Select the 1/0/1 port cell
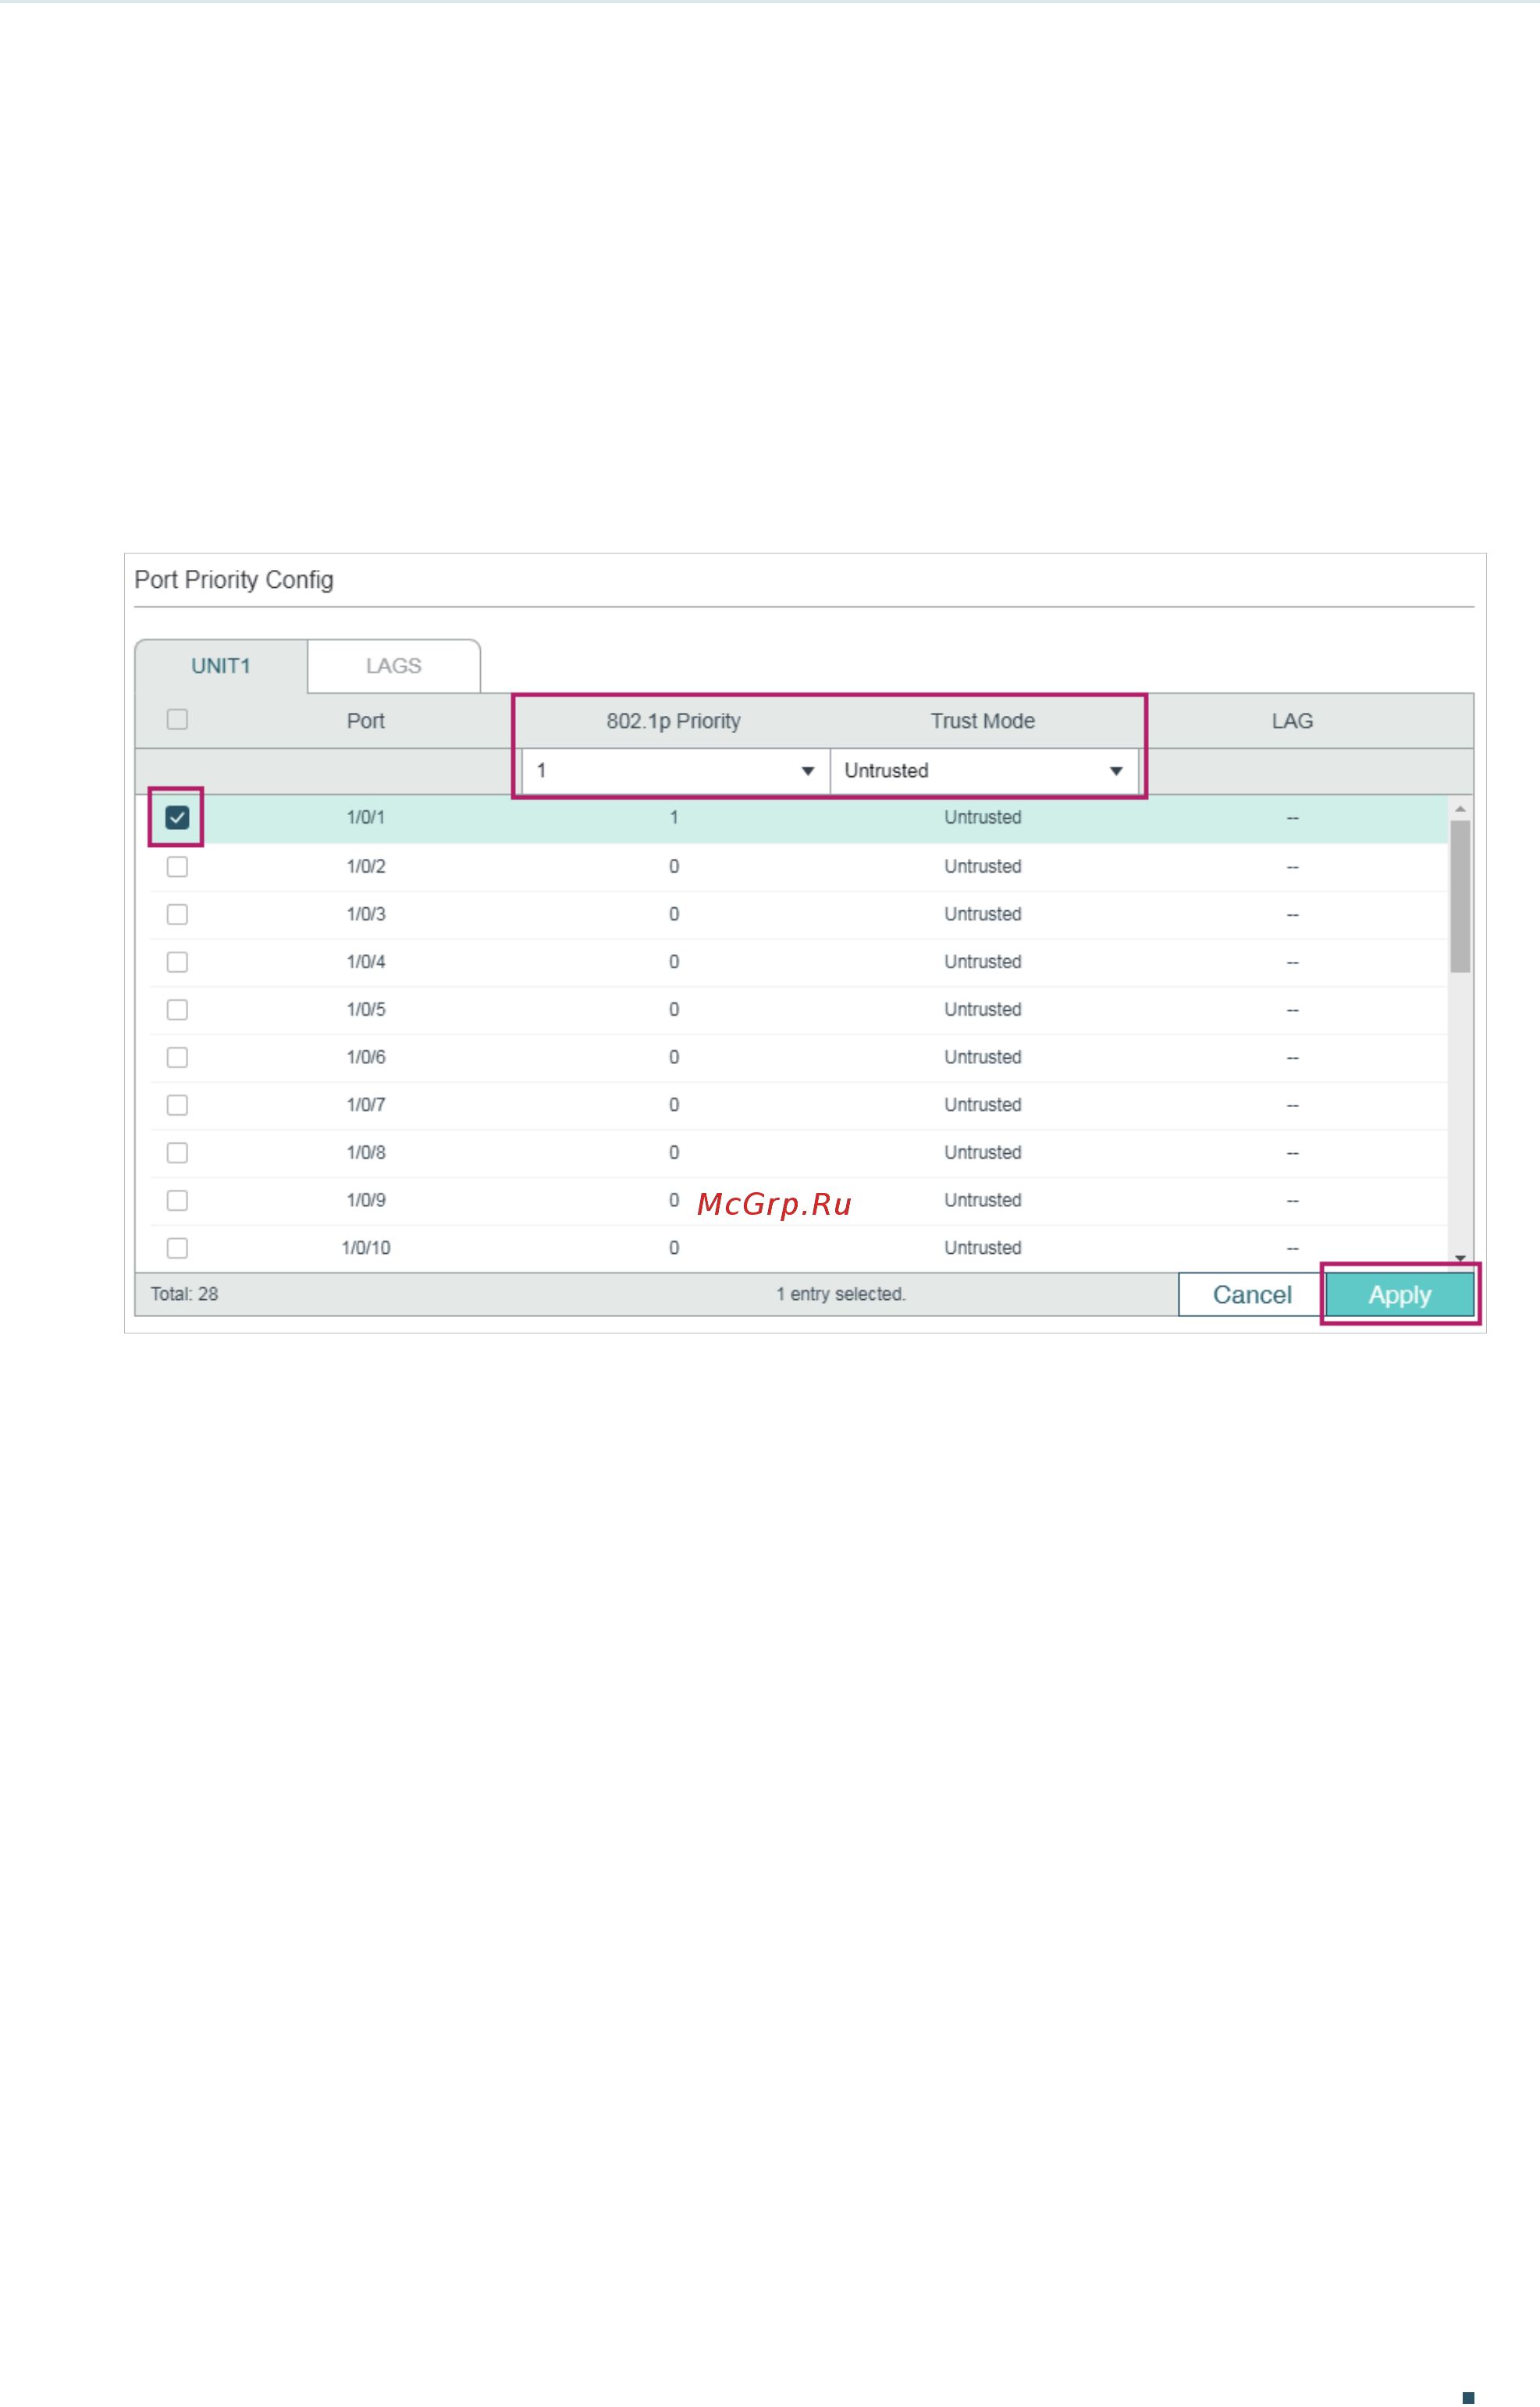Viewport: 1540px width, 2407px height. tap(366, 817)
